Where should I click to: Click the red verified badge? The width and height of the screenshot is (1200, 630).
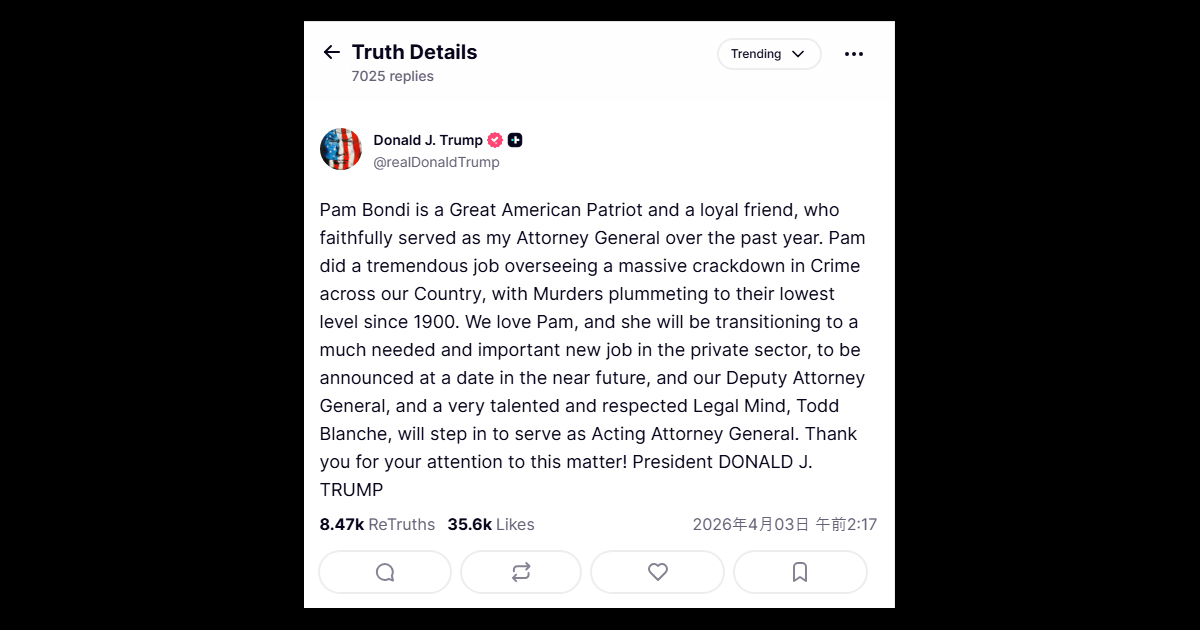(495, 140)
